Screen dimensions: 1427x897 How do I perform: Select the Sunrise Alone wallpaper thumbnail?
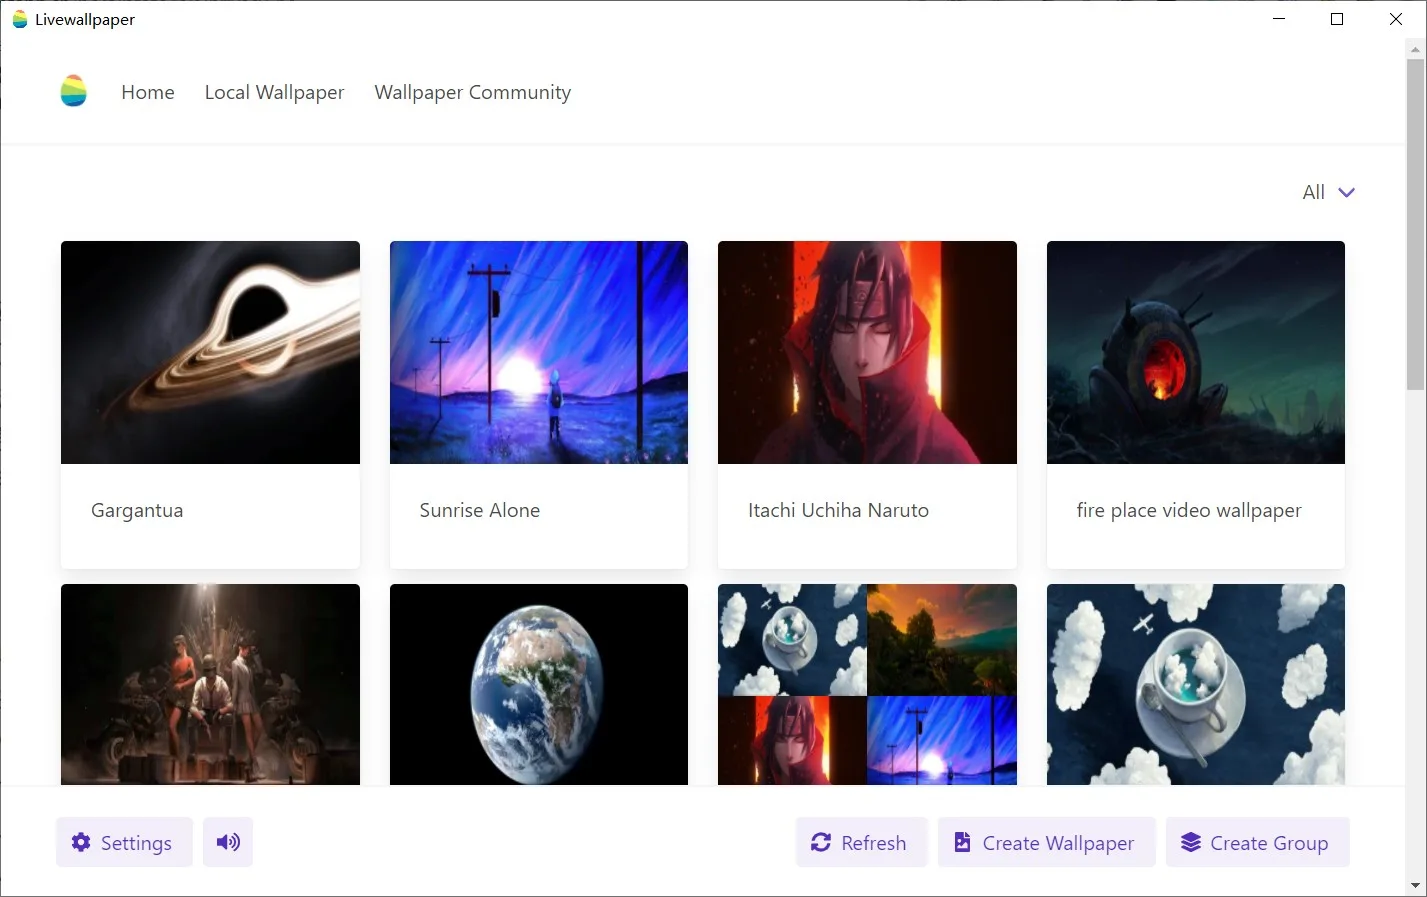pos(539,352)
